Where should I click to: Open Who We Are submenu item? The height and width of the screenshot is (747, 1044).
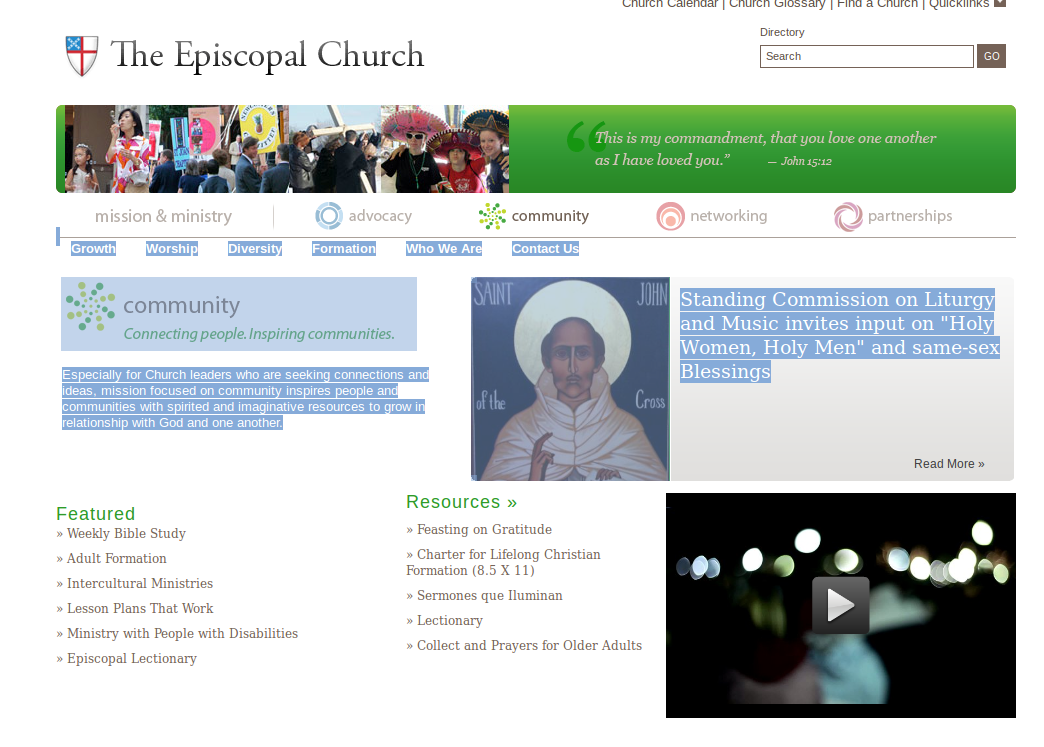tap(444, 248)
